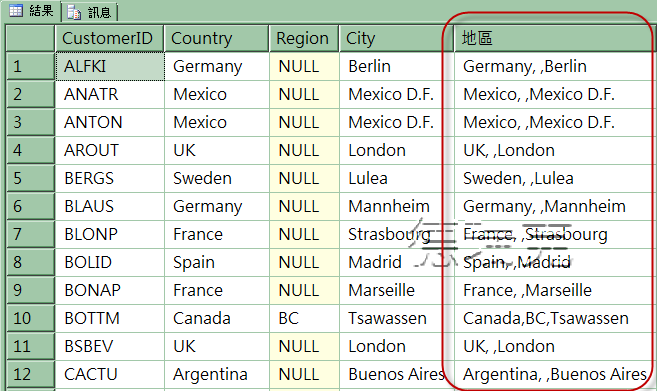Click the Tsawassen city cell
This screenshot has height=391, width=657.
pos(396,318)
